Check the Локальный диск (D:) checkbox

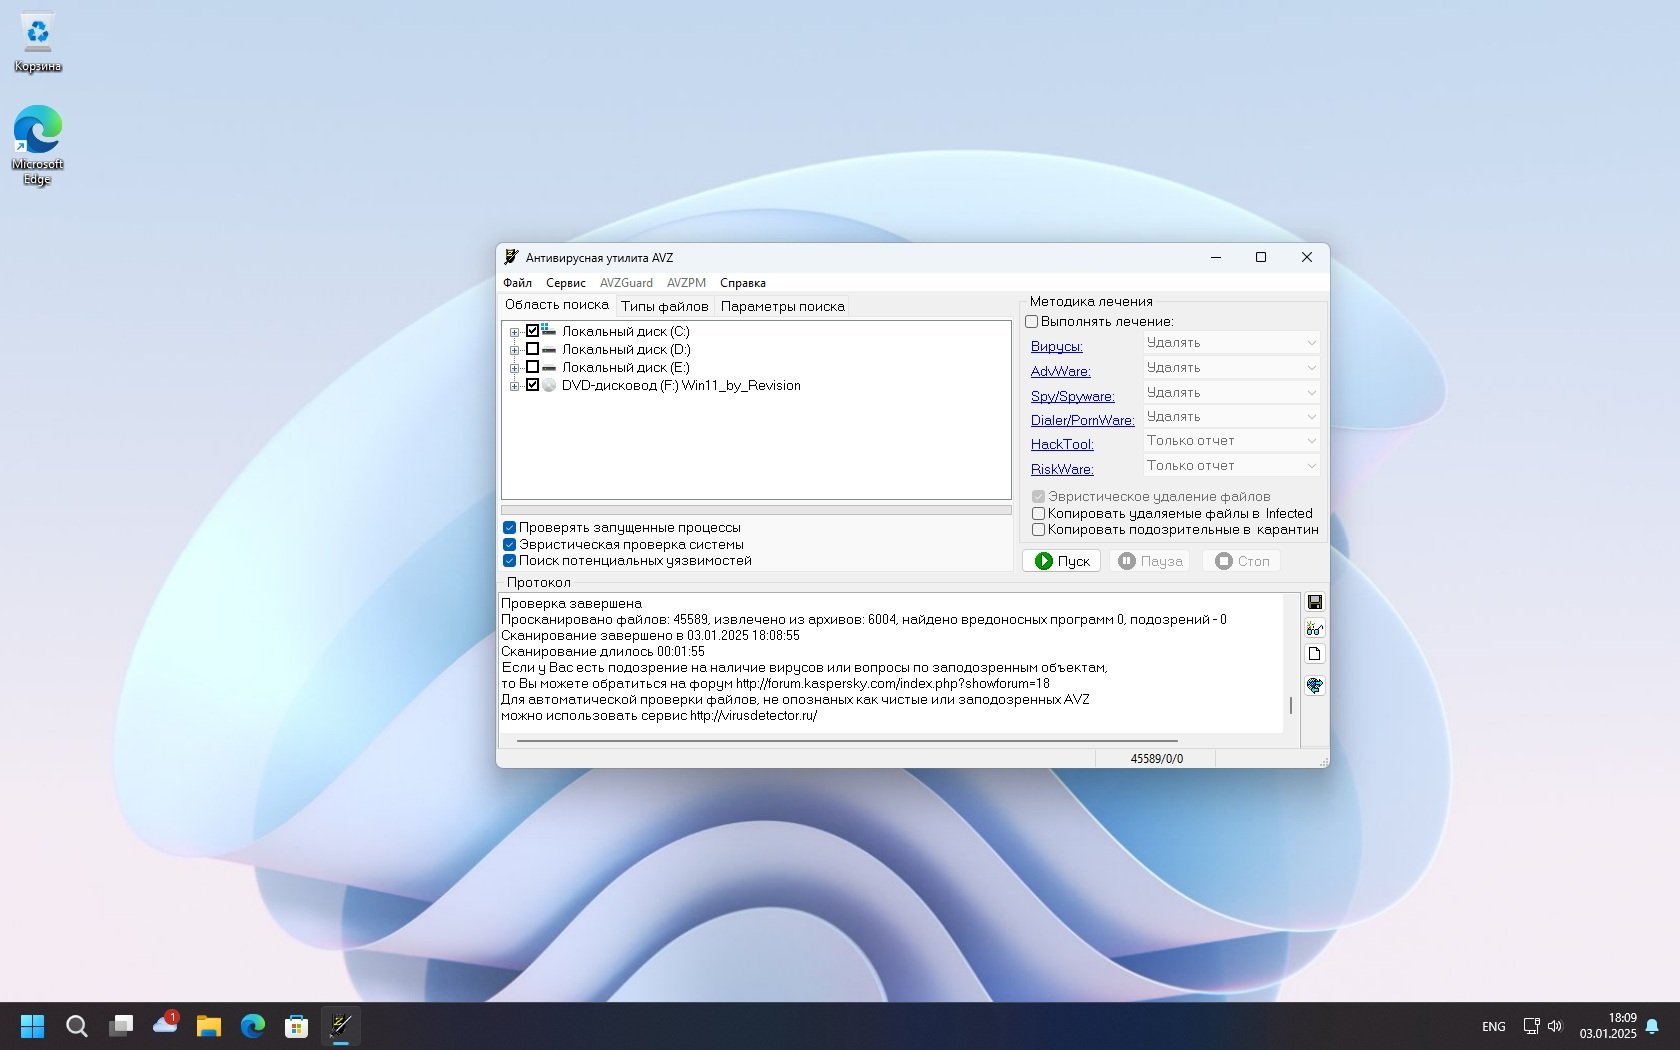(532, 350)
